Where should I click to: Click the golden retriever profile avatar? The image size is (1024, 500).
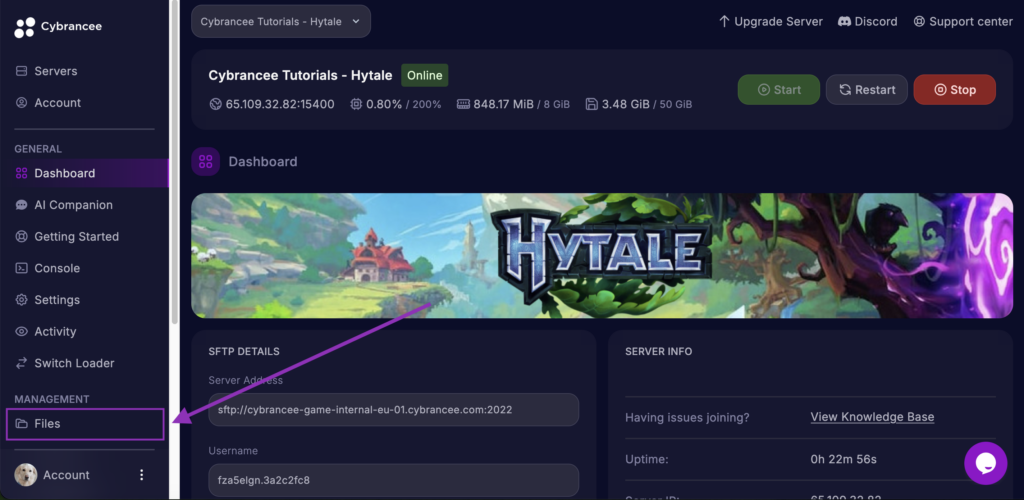point(25,475)
